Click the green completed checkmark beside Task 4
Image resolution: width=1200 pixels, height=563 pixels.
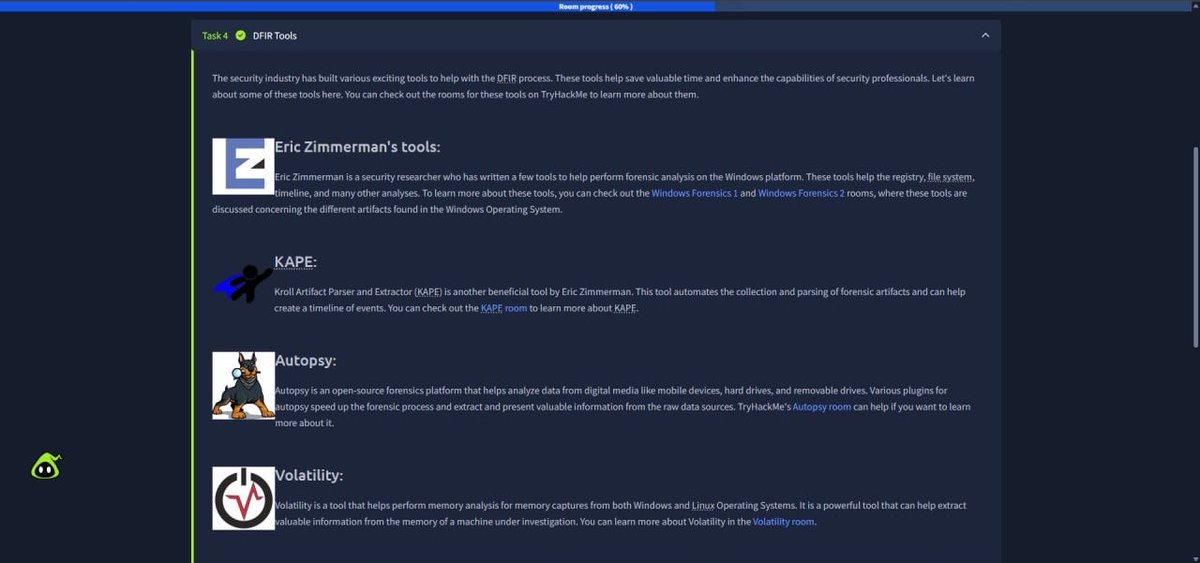point(241,36)
